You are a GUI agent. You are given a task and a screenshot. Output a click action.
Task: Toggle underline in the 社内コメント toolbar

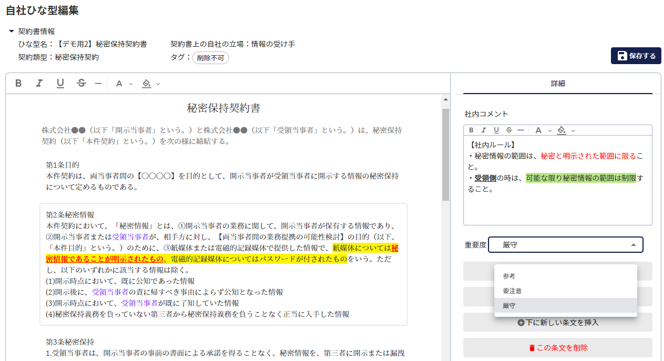496,130
